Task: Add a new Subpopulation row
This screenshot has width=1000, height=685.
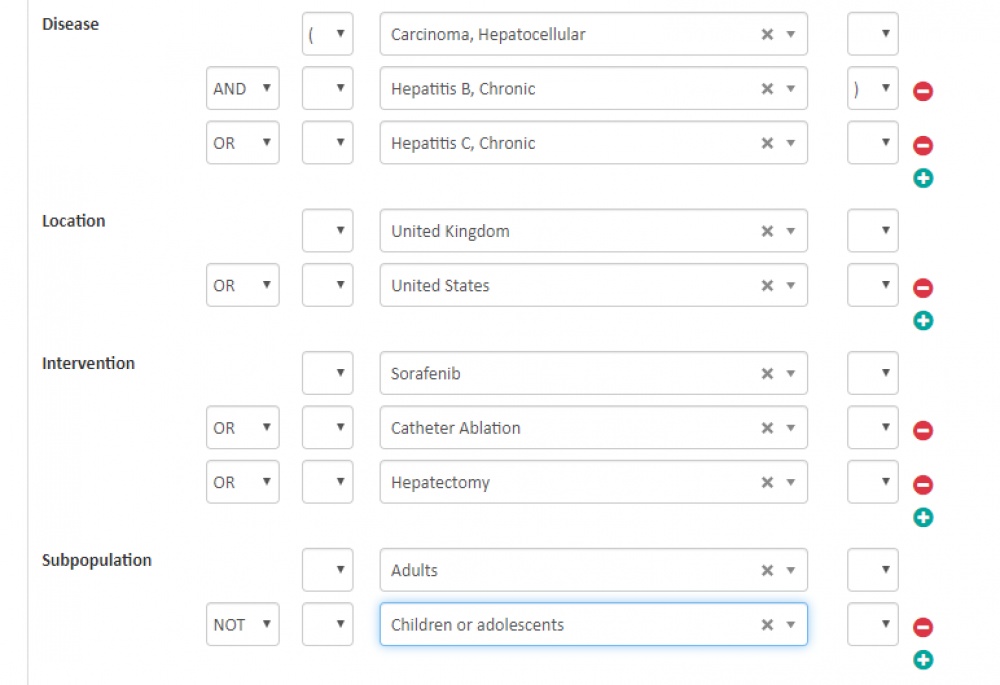Action: (x=923, y=660)
